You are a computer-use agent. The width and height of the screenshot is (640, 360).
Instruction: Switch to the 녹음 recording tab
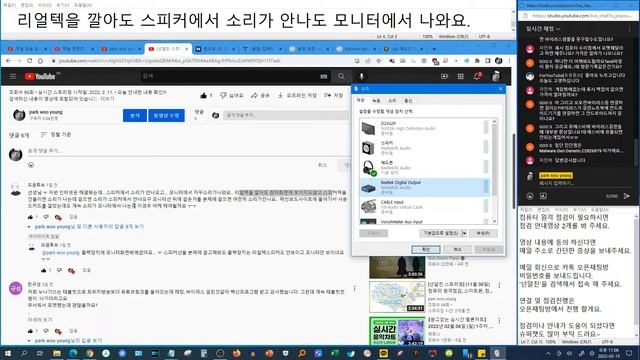click(x=376, y=100)
